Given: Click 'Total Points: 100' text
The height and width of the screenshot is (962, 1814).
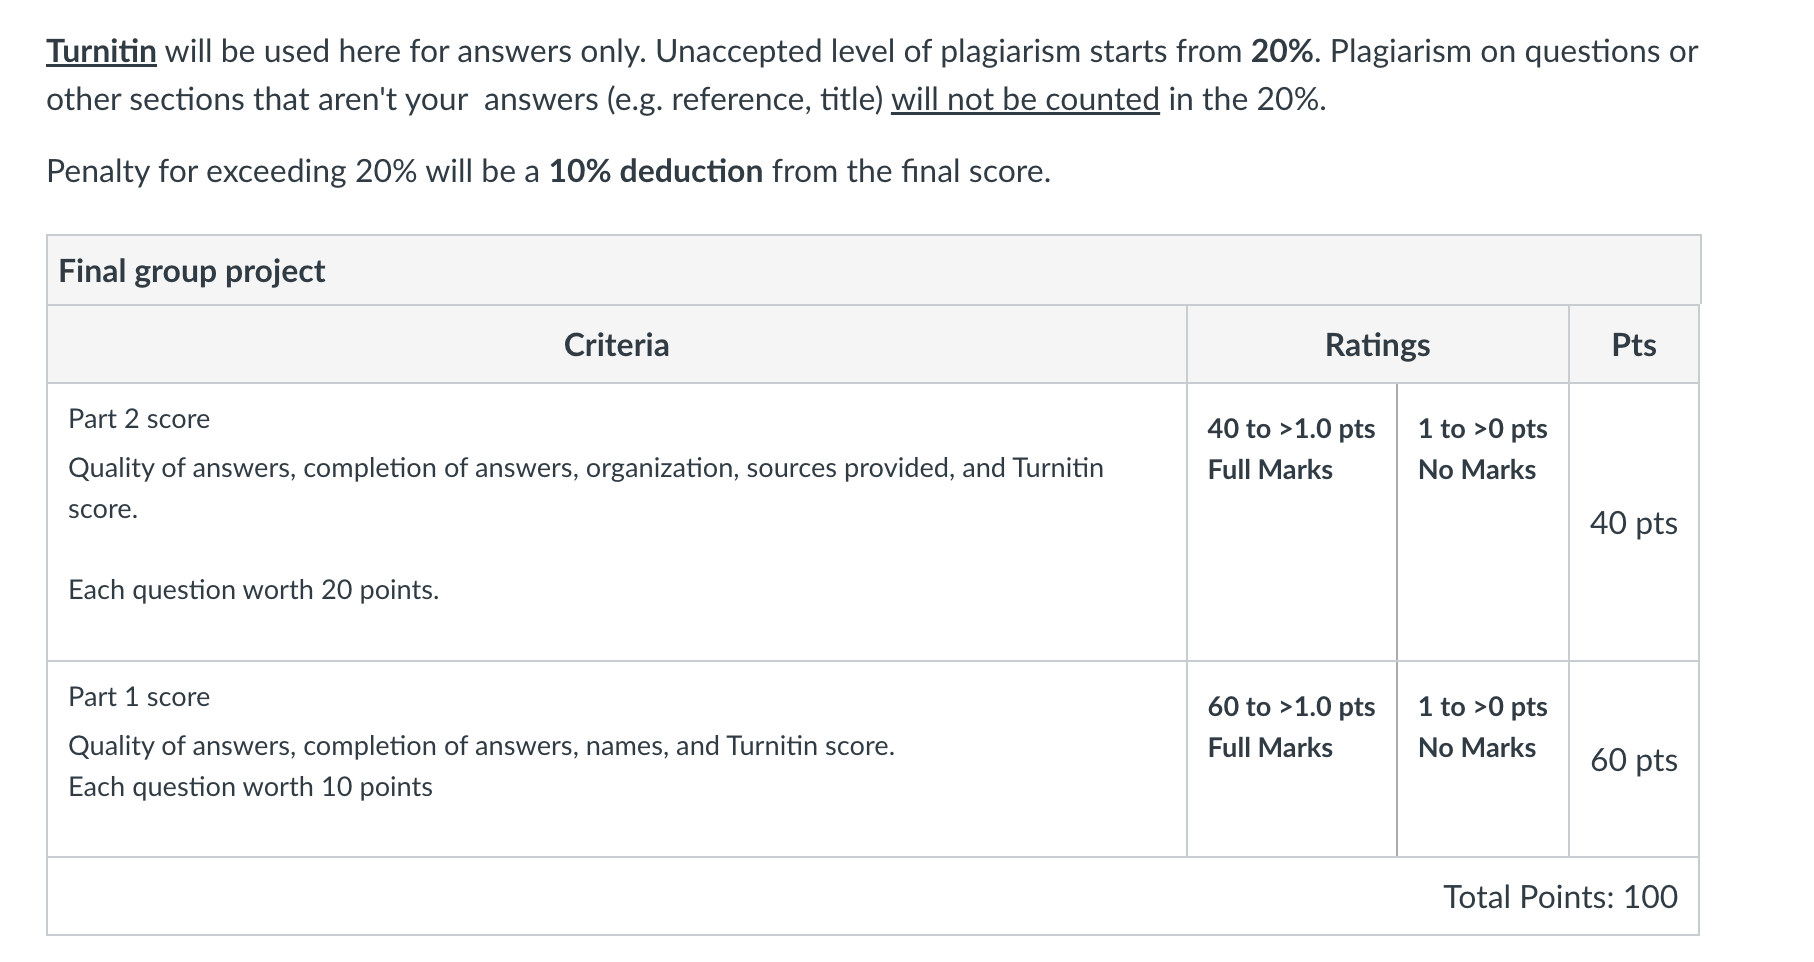Looking at the screenshot, I should pyautogui.click(x=1560, y=897).
